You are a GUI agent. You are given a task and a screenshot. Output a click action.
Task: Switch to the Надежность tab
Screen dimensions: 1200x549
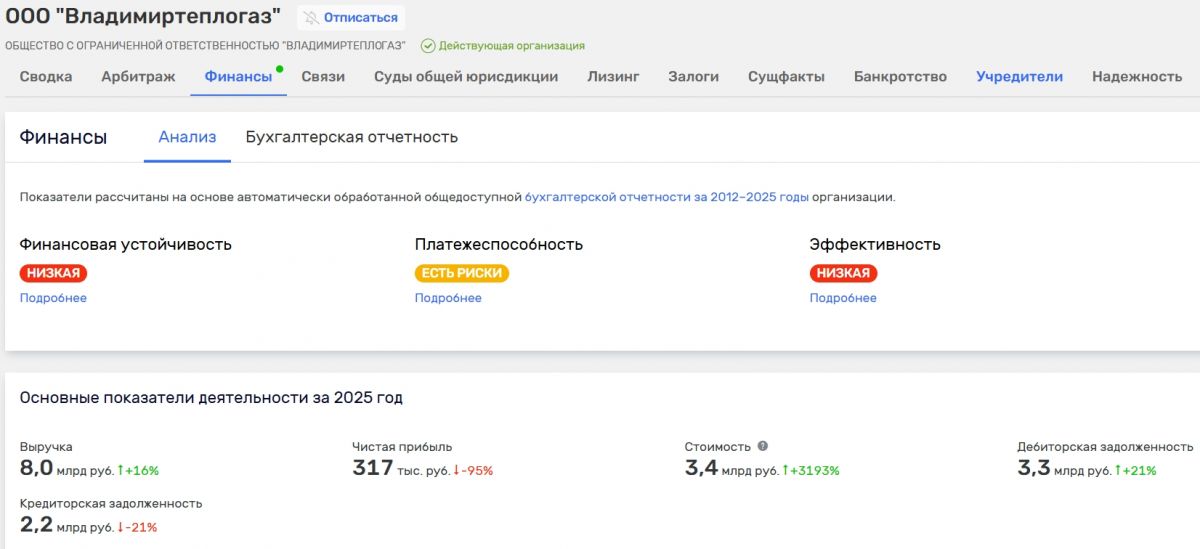(1137, 77)
